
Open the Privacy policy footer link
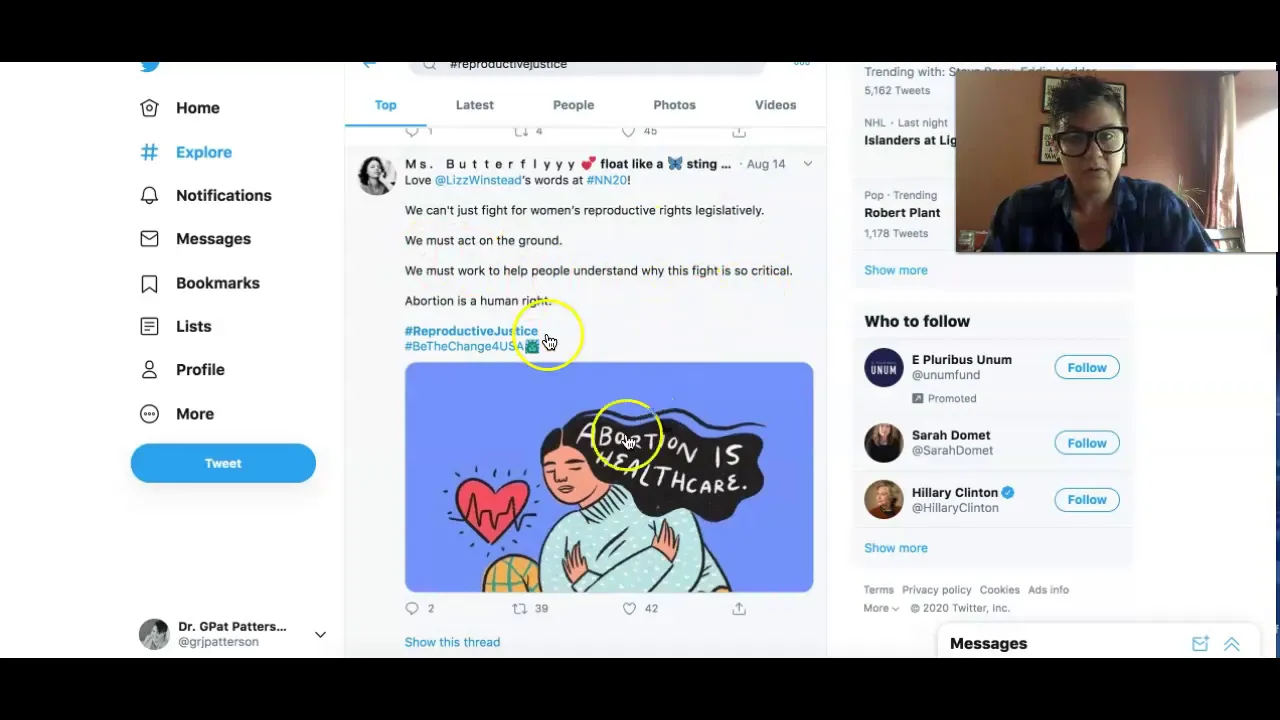(x=936, y=590)
